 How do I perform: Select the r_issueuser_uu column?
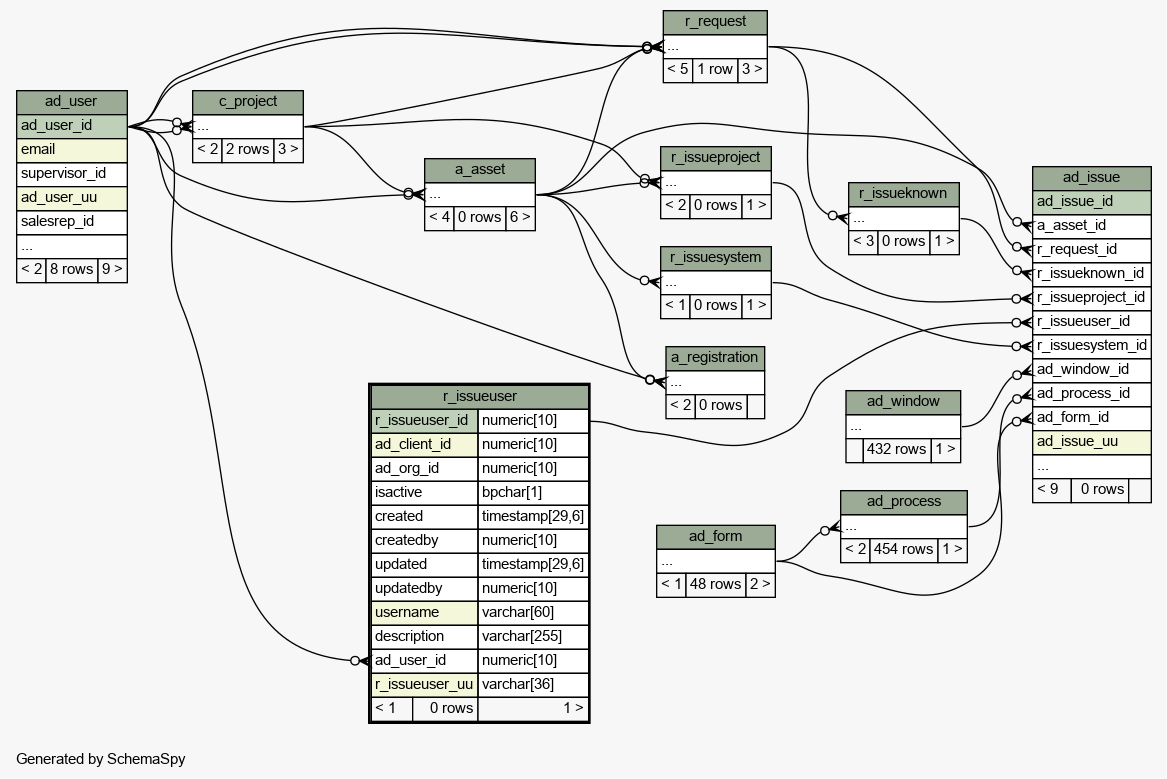click(424, 685)
